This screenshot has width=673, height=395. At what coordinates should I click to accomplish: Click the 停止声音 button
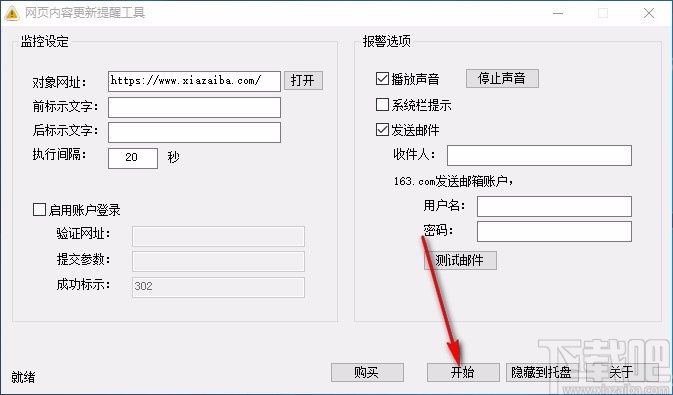[502, 78]
